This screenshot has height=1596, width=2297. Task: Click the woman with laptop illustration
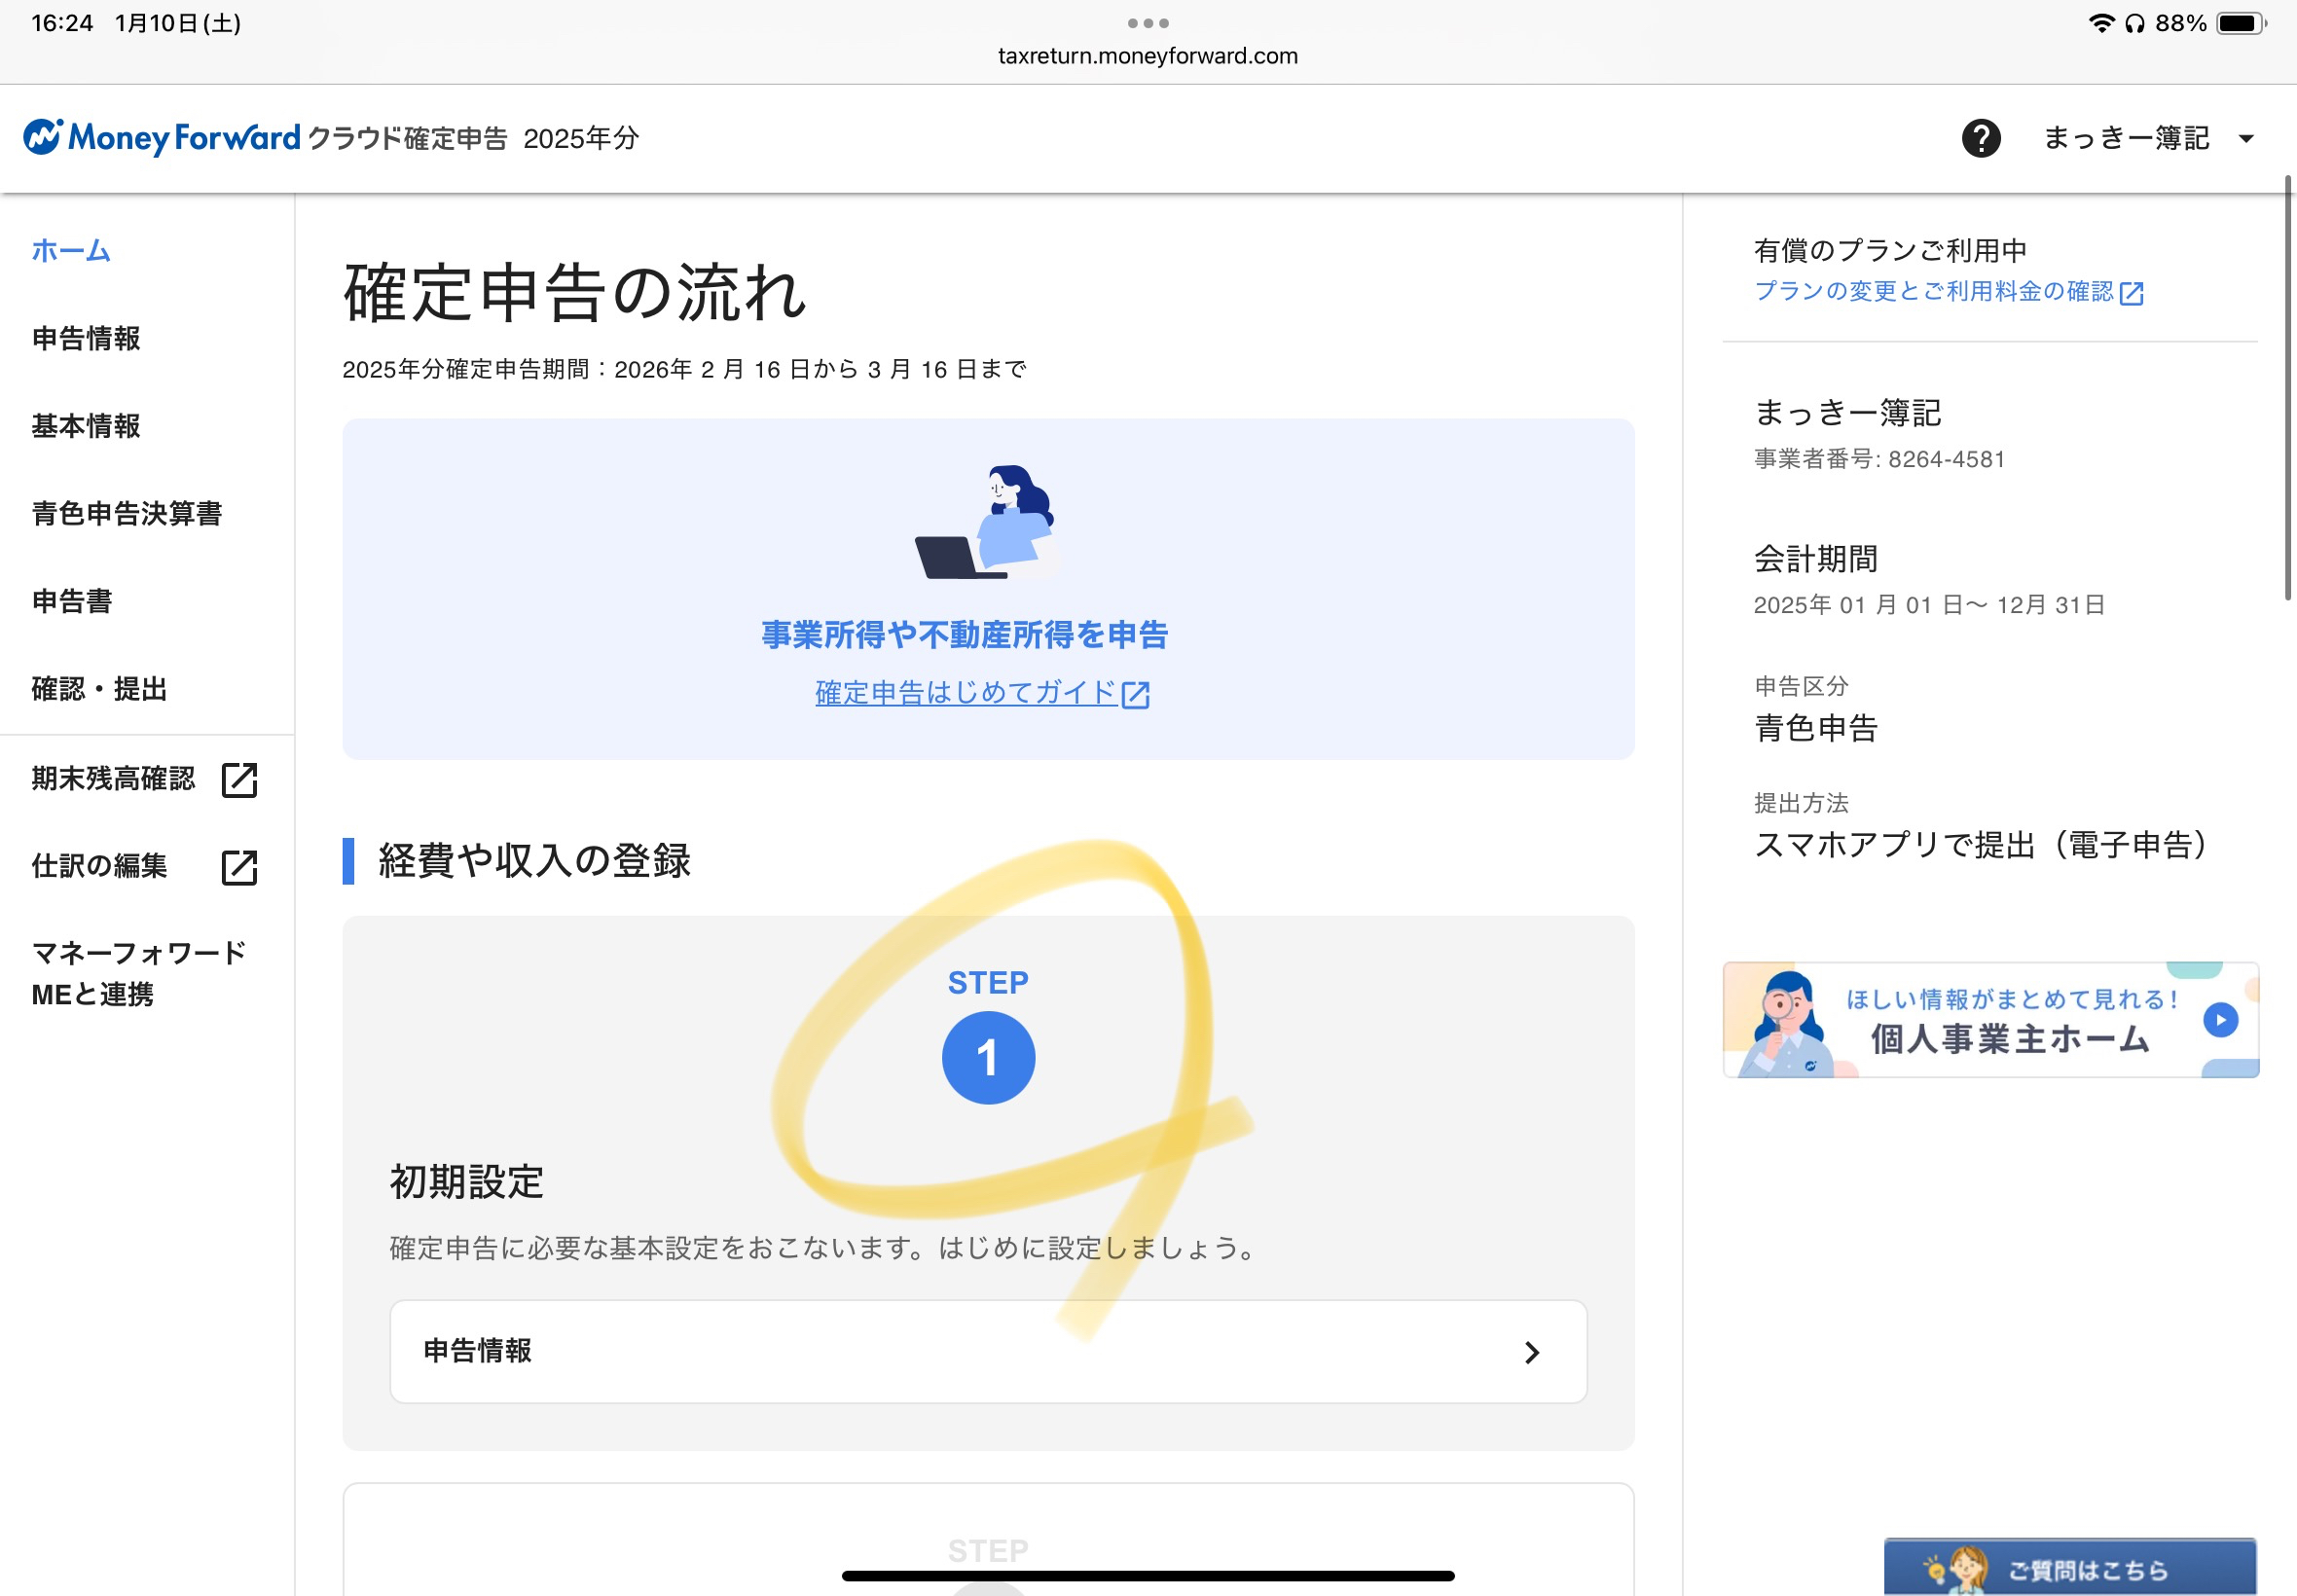click(x=985, y=522)
